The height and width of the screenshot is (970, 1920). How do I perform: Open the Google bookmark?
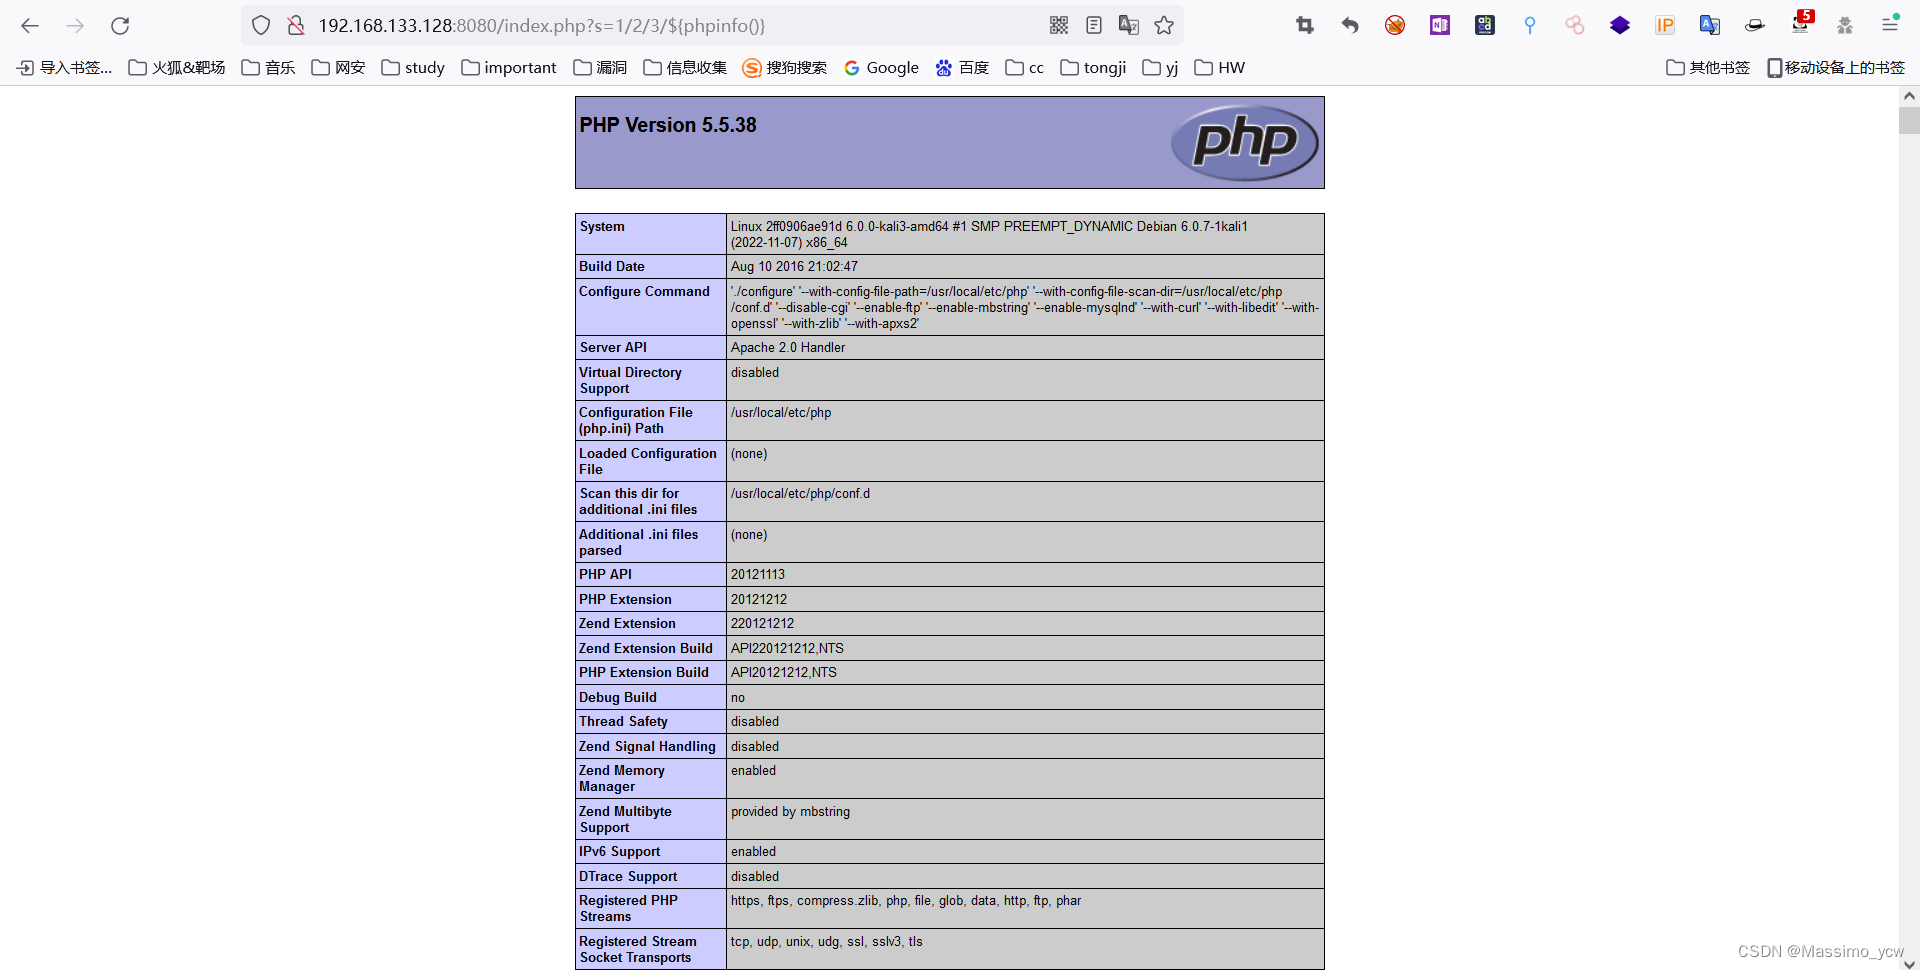tap(881, 68)
